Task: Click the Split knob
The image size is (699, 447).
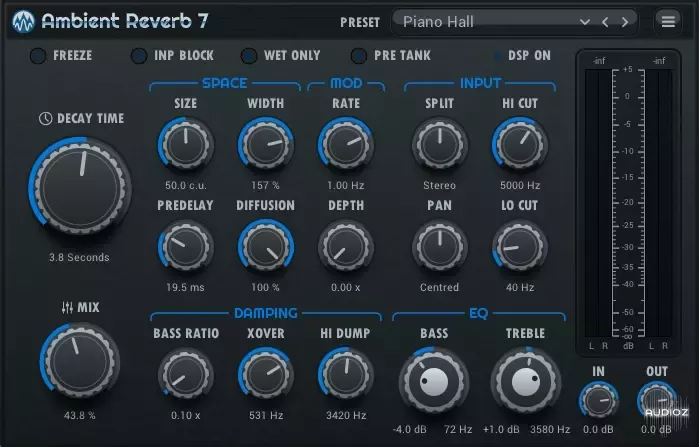Action: 440,145
